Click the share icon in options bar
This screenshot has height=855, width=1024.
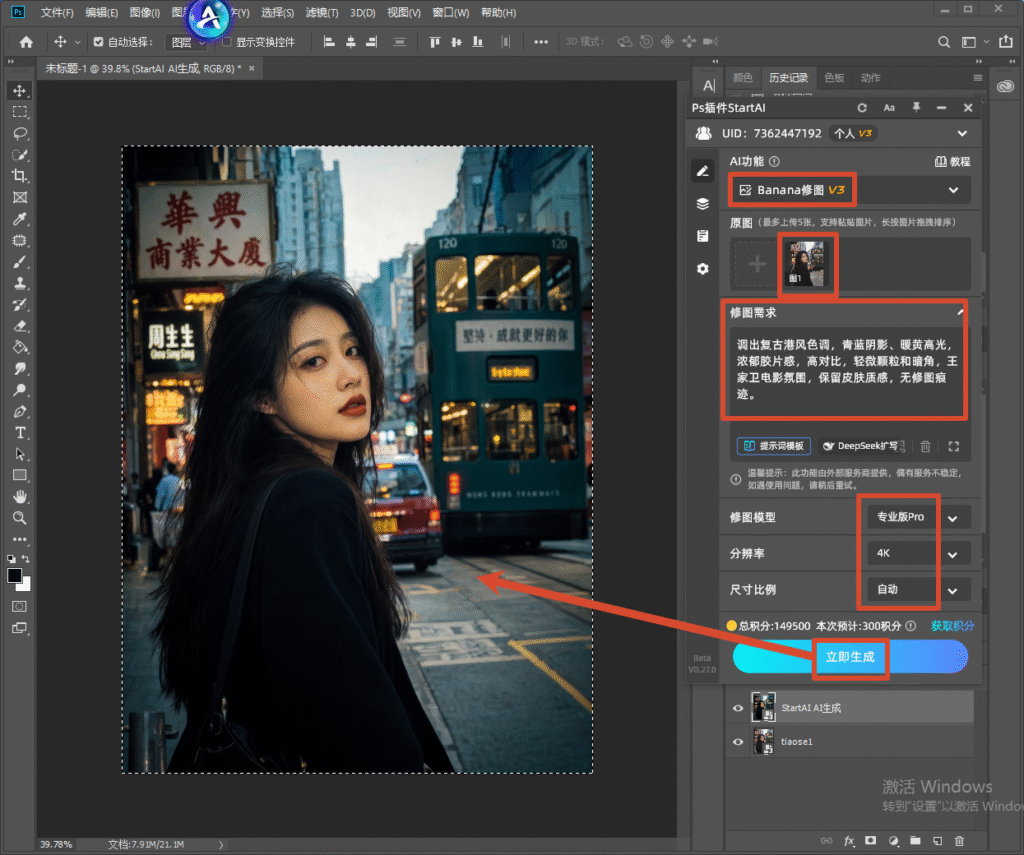(1006, 42)
